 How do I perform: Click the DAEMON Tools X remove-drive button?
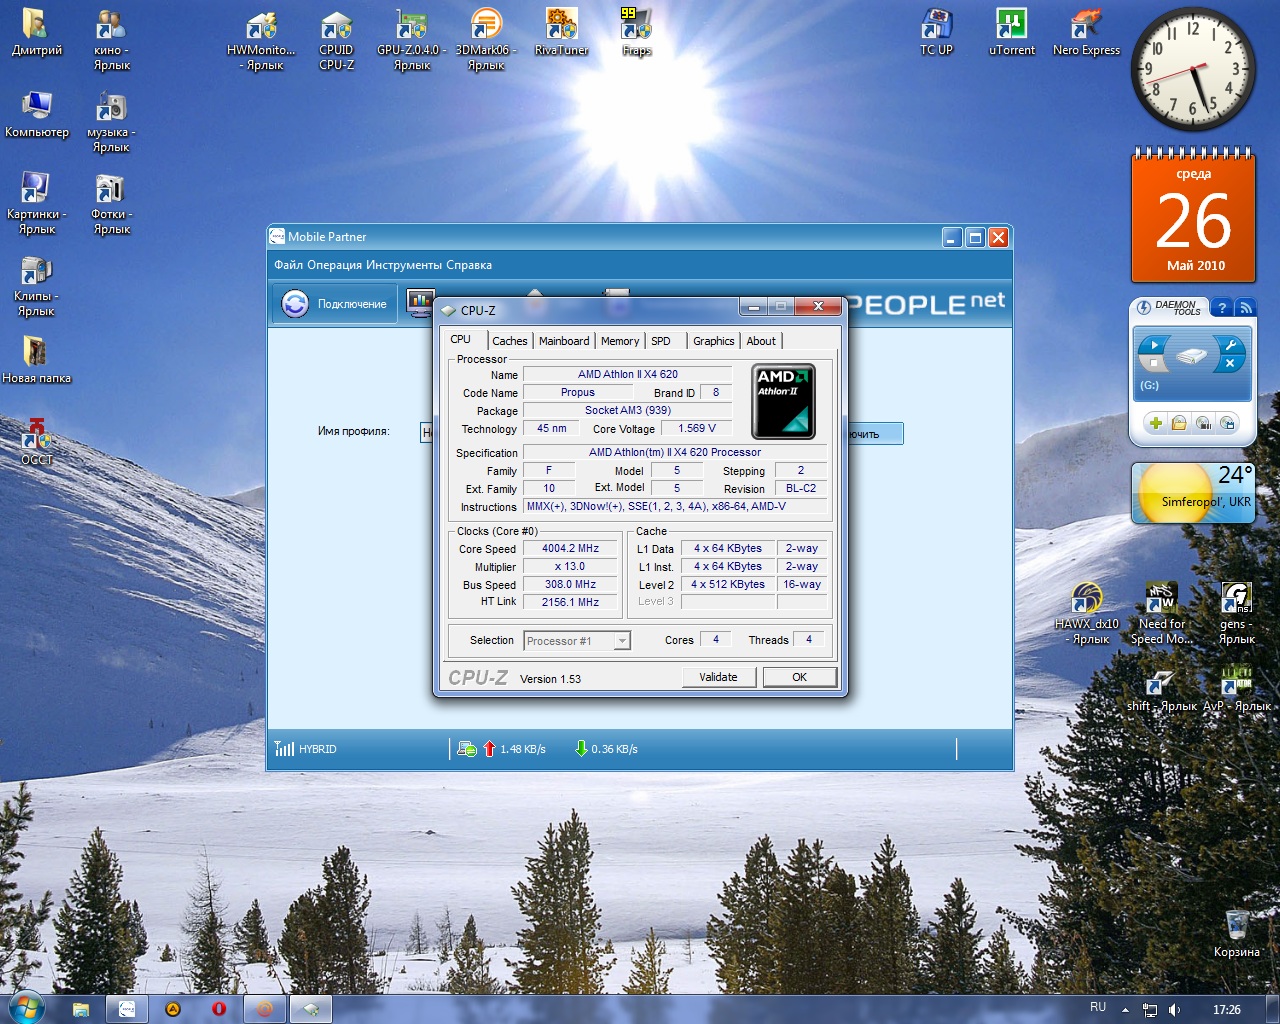coord(1230,364)
